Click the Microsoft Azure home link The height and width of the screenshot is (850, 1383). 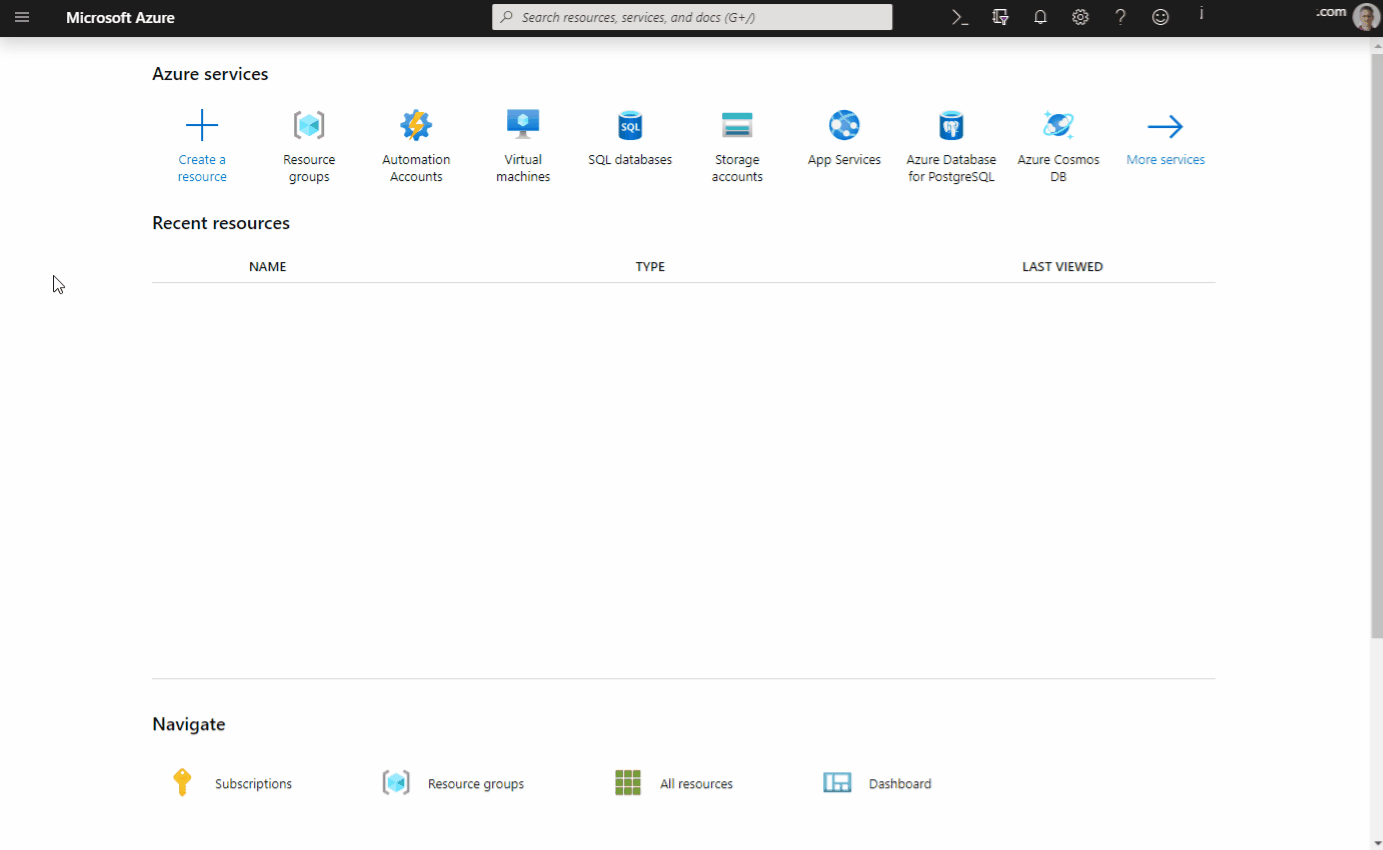[x=120, y=17]
